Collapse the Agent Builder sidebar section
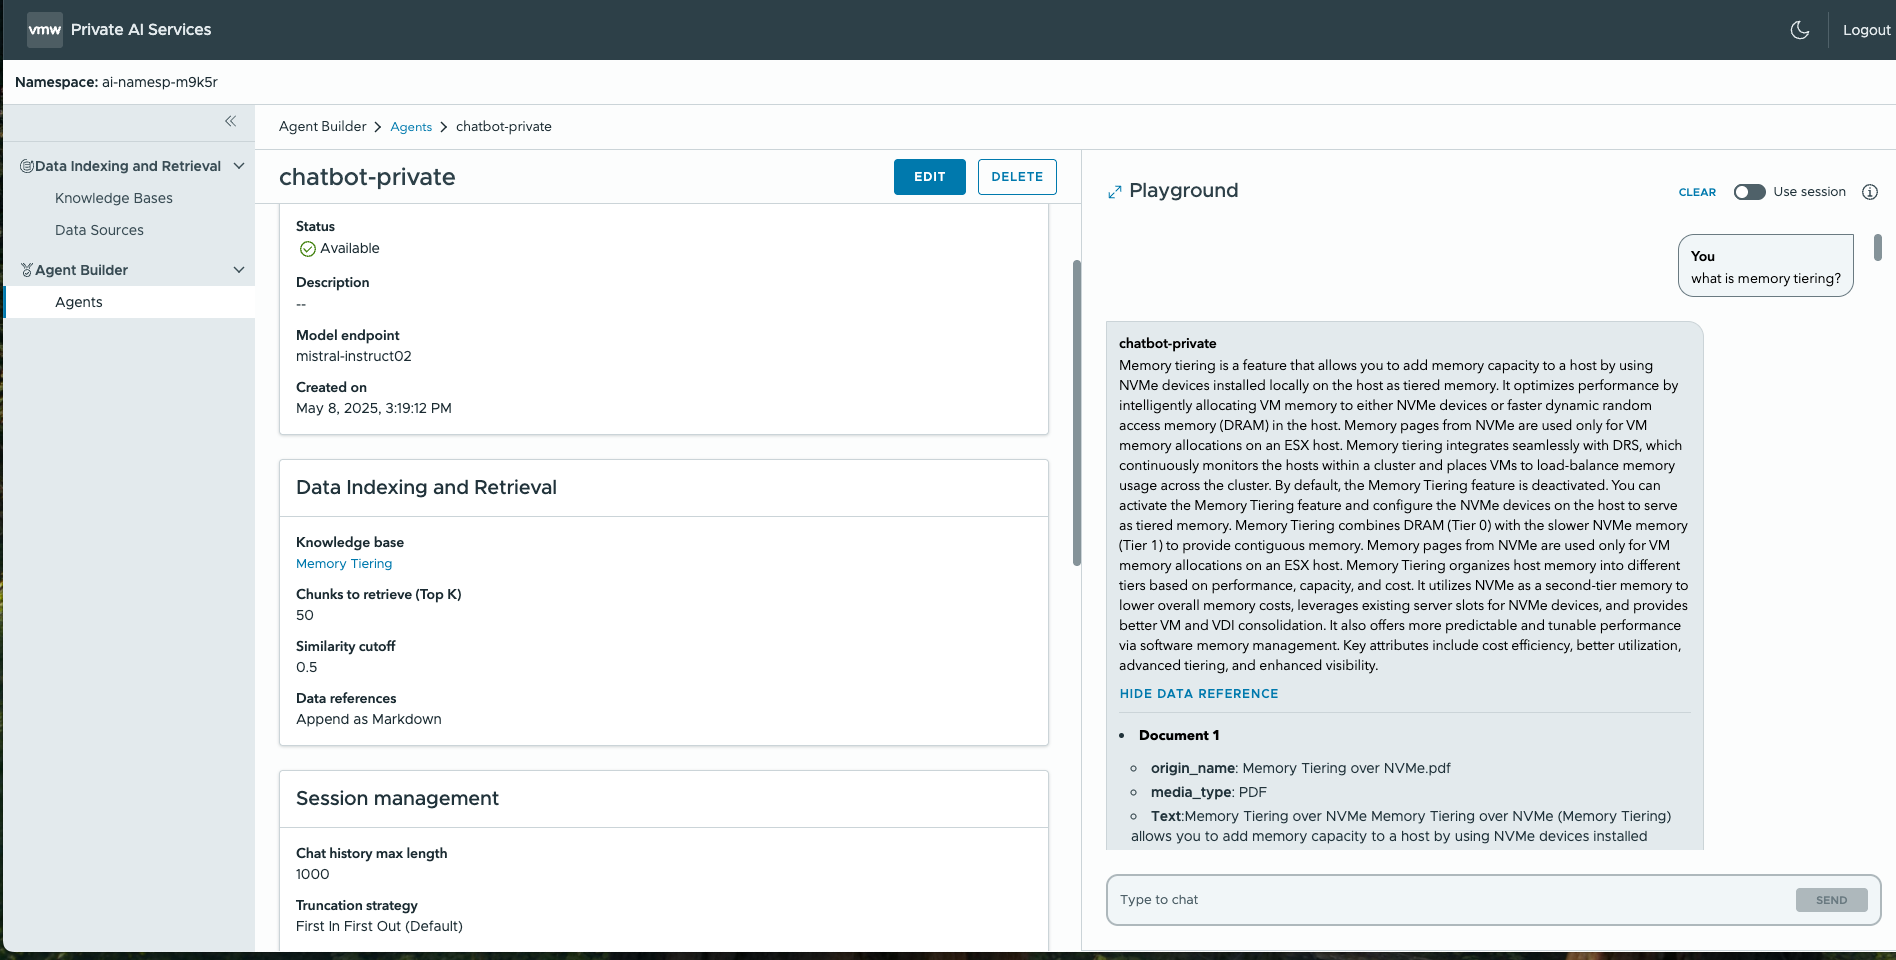The height and width of the screenshot is (960, 1896). [x=239, y=270]
